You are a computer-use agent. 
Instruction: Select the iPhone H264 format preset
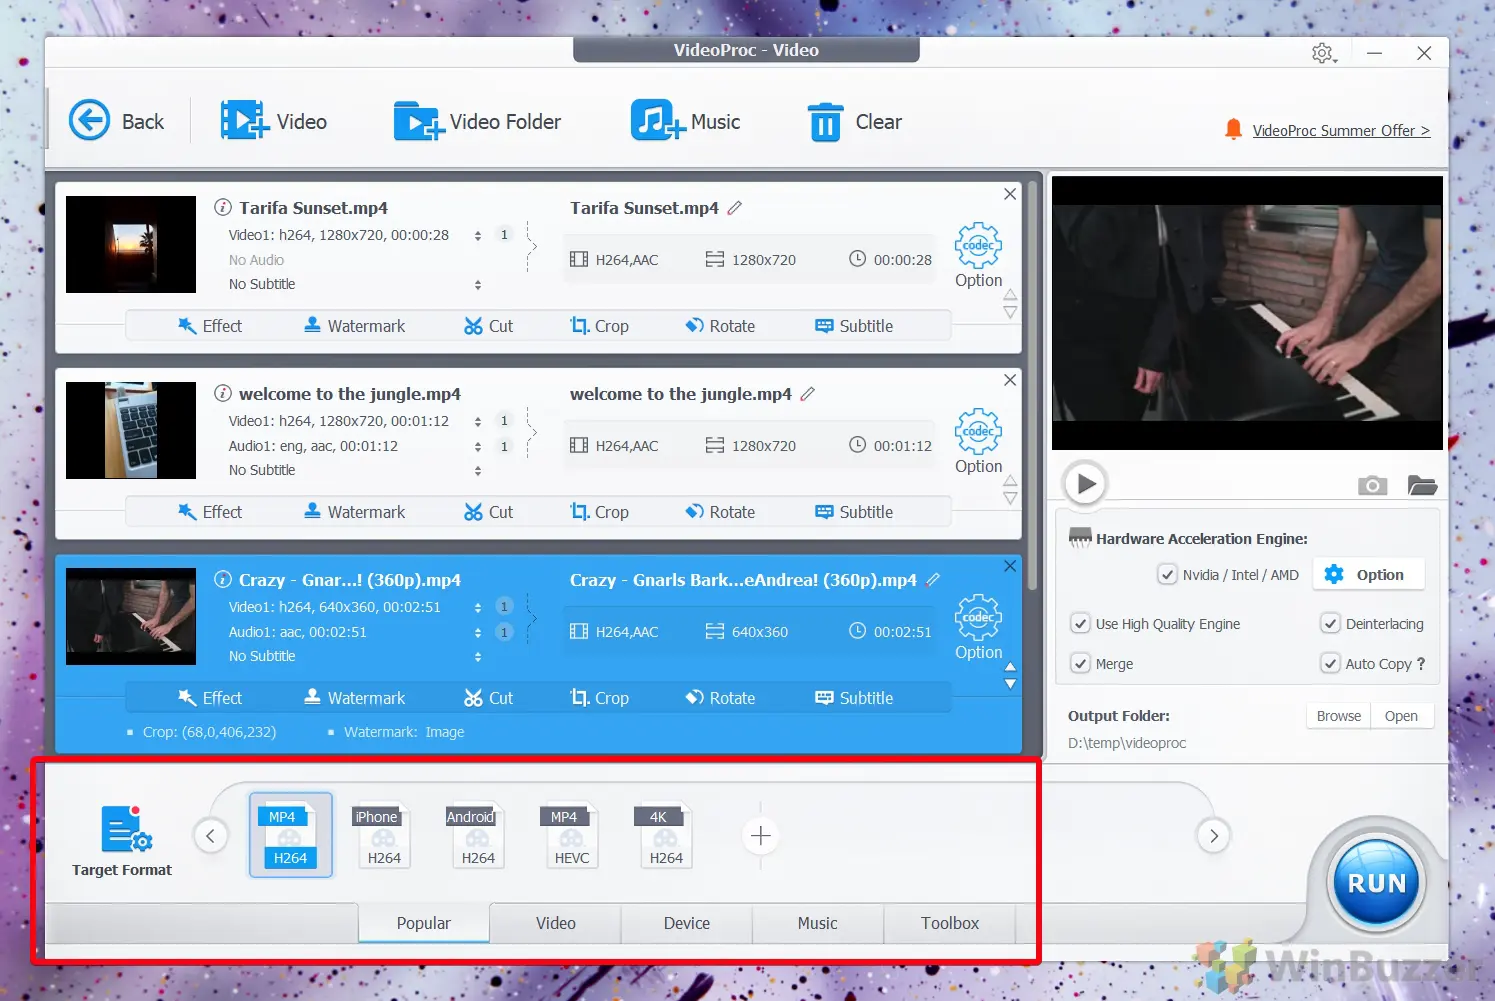384,836
